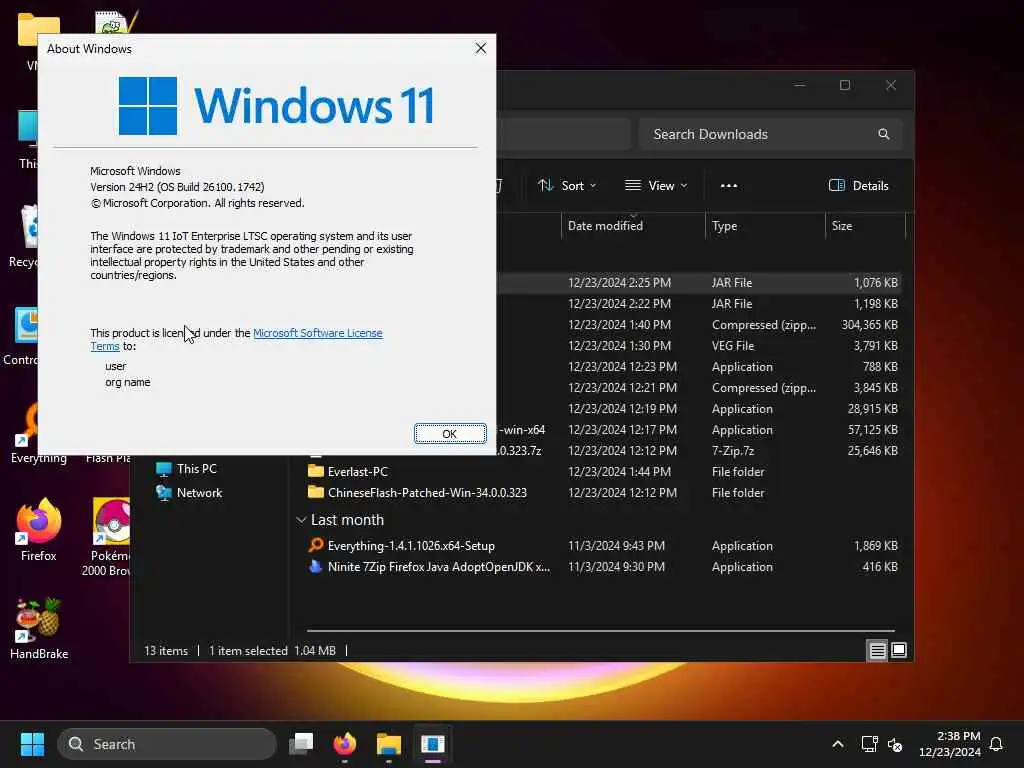Show hidden system tray icons
Image resolution: width=1024 pixels, height=768 pixels.
coord(838,744)
